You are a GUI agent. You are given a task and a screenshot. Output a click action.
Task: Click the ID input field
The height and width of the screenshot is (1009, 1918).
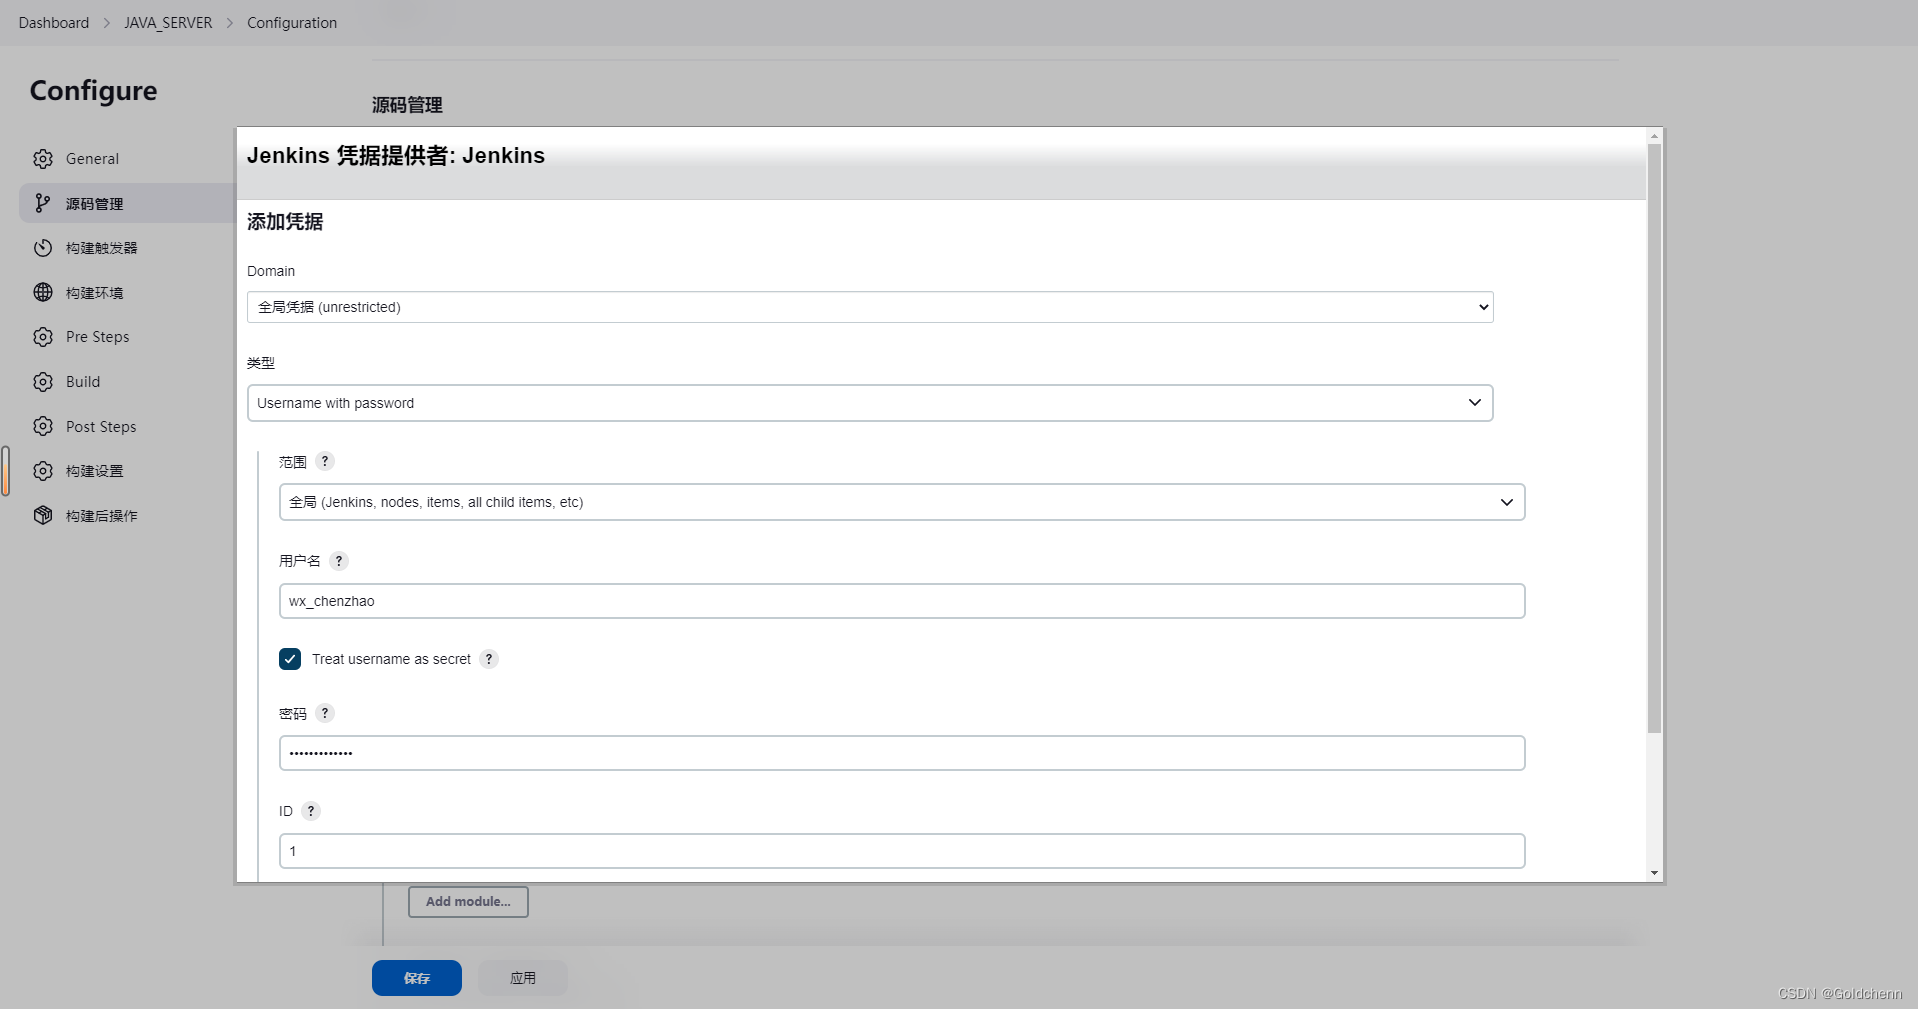click(902, 851)
